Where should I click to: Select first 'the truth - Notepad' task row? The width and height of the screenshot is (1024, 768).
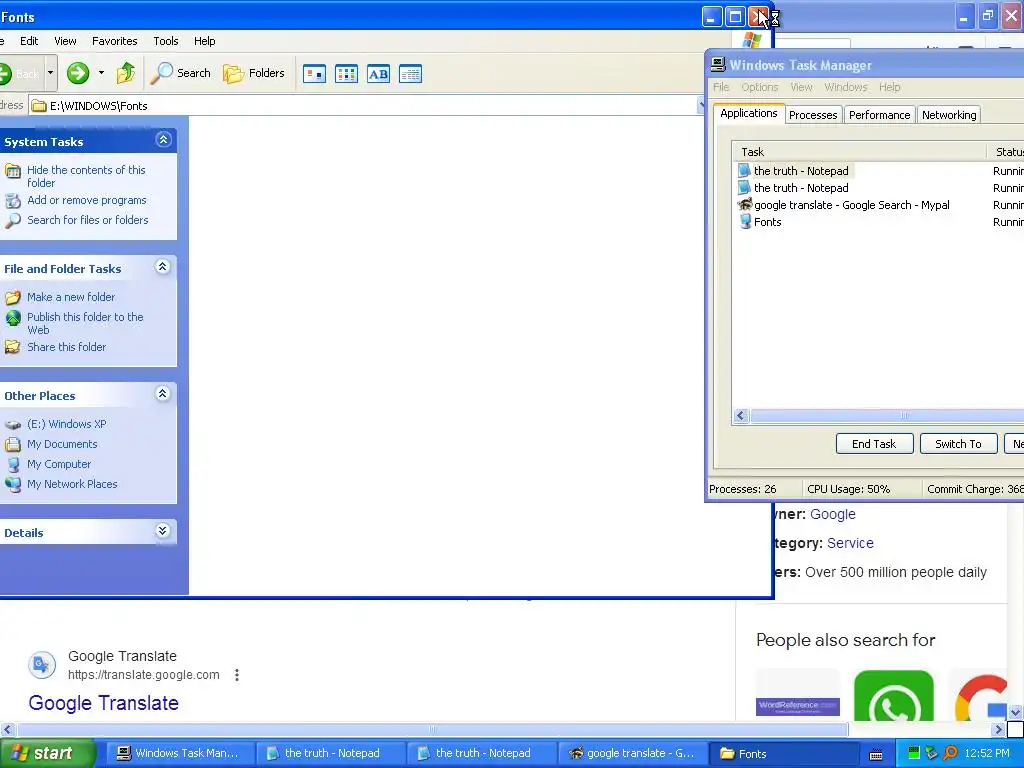pyautogui.click(x=878, y=171)
